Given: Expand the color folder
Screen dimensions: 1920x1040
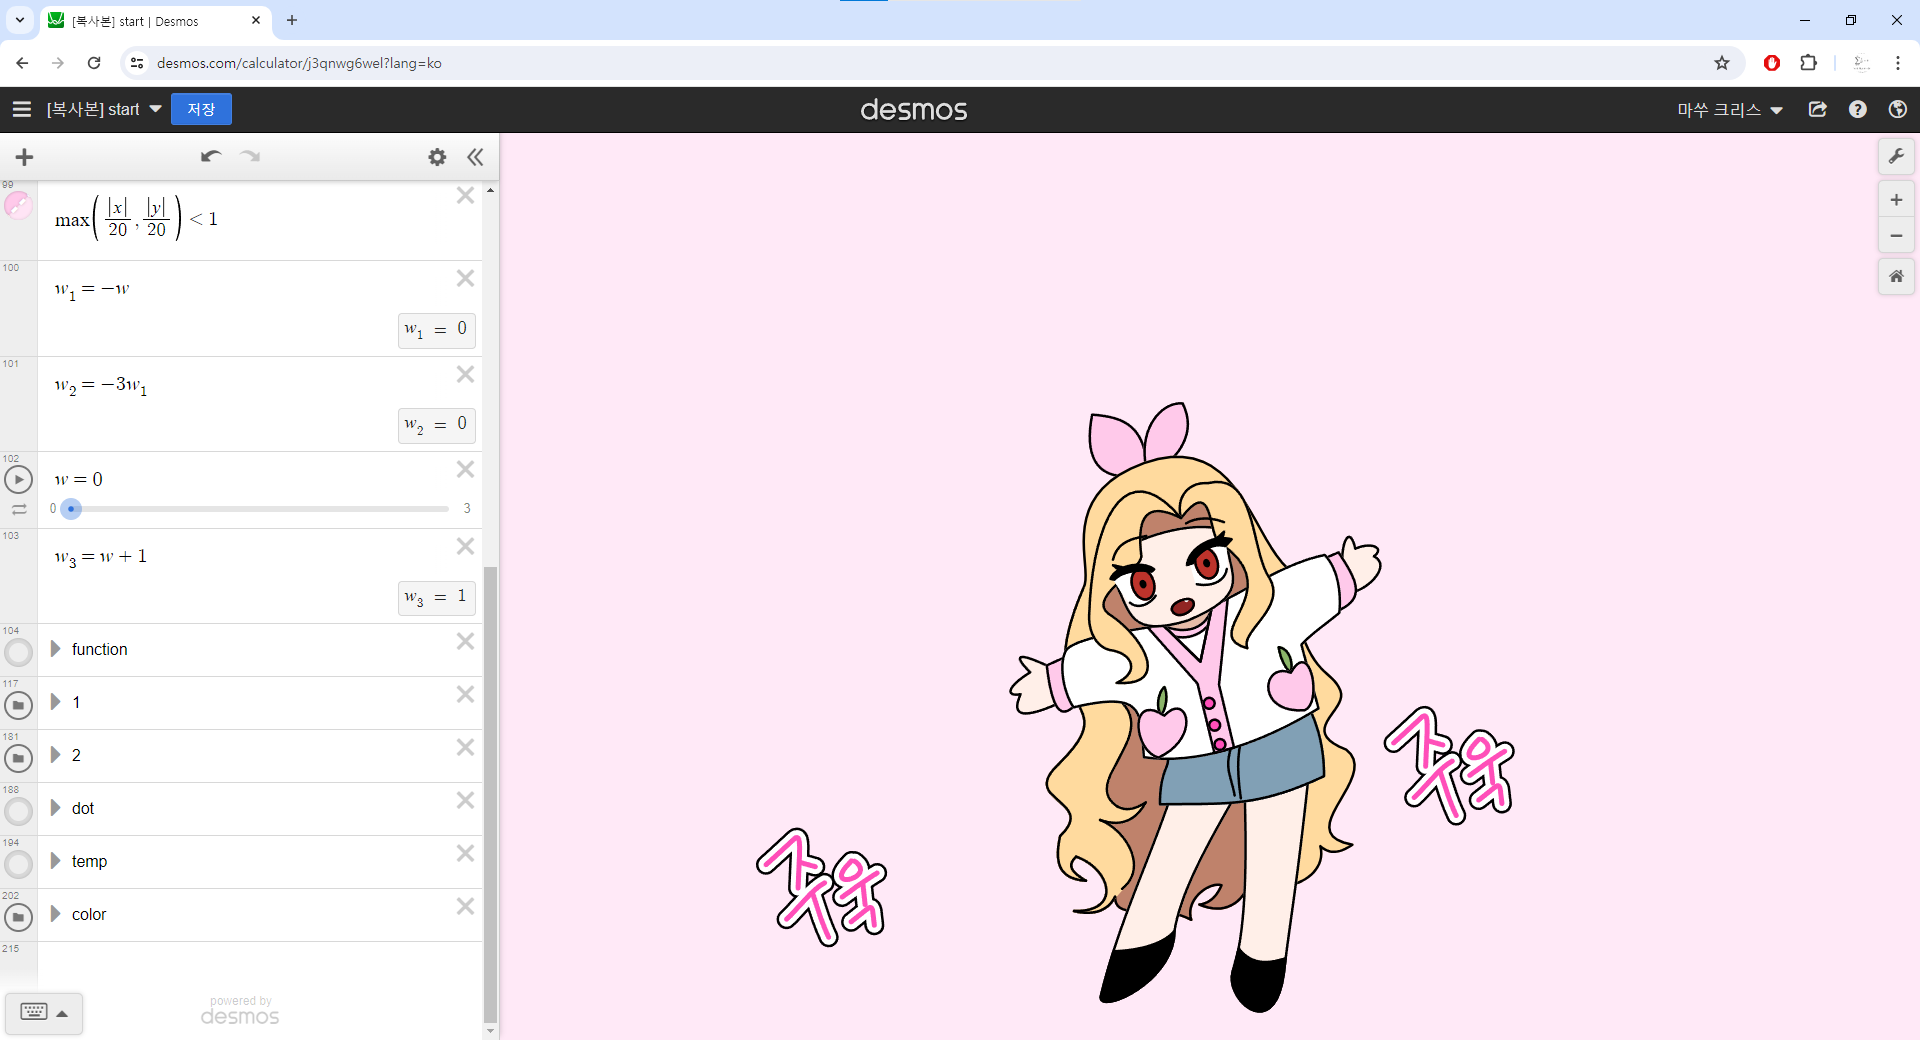Looking at the screenshot, I should point(56,914).
